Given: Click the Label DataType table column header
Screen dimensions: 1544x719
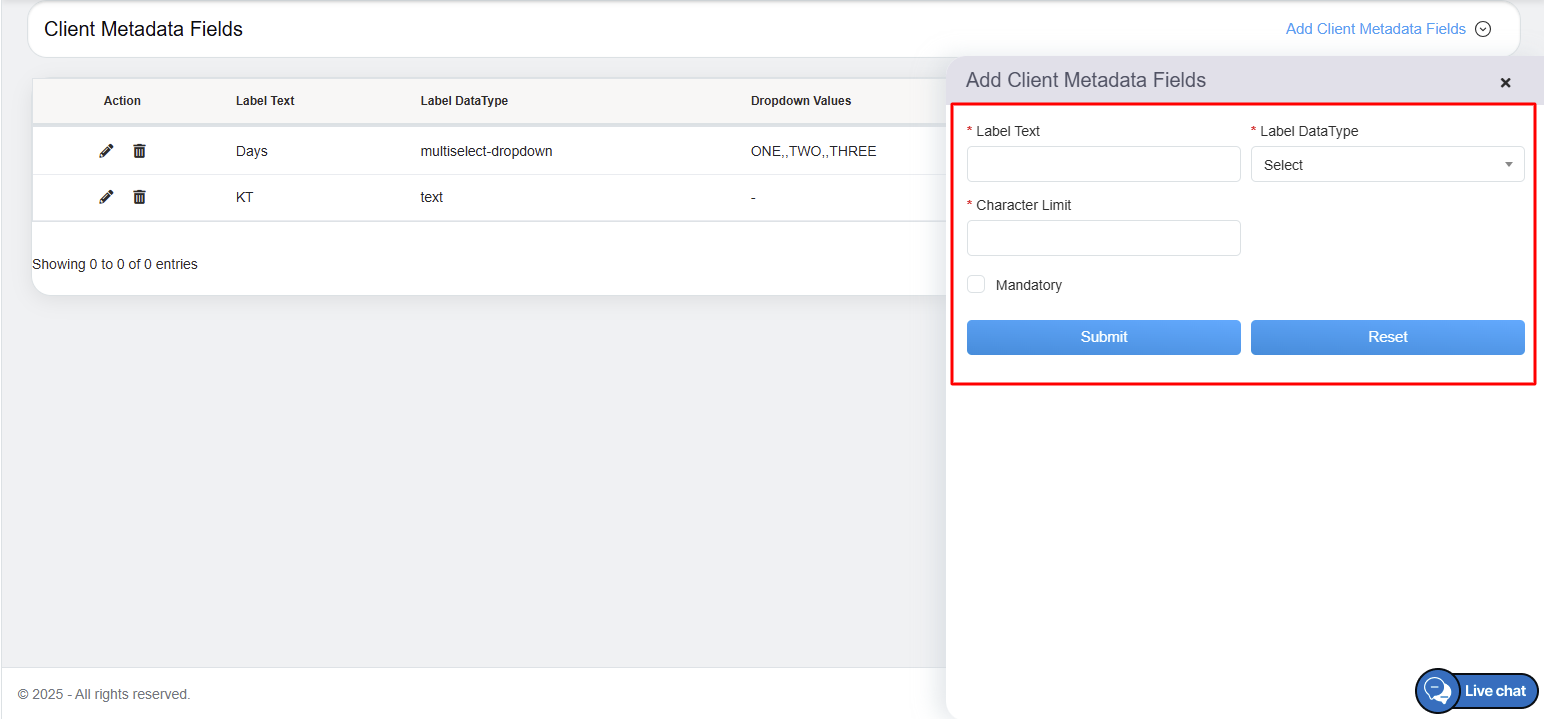Looking at the screenshot, I should point(464,101).
